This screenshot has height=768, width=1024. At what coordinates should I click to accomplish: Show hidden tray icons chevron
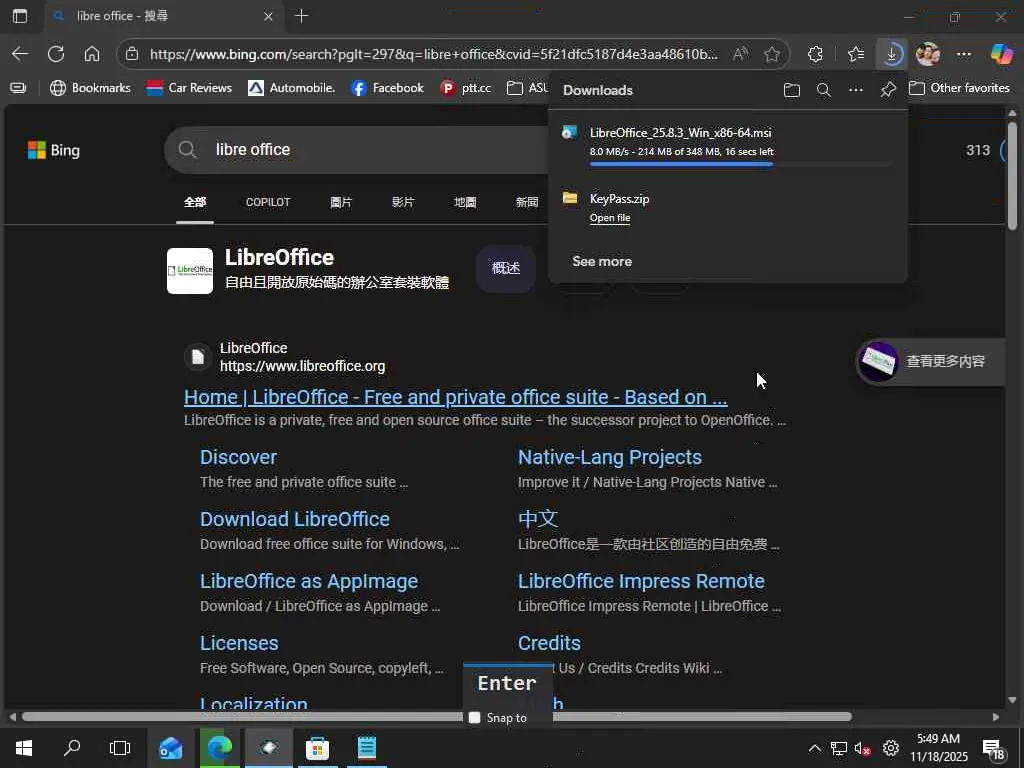pyautogui.click(x=815, y=748)
